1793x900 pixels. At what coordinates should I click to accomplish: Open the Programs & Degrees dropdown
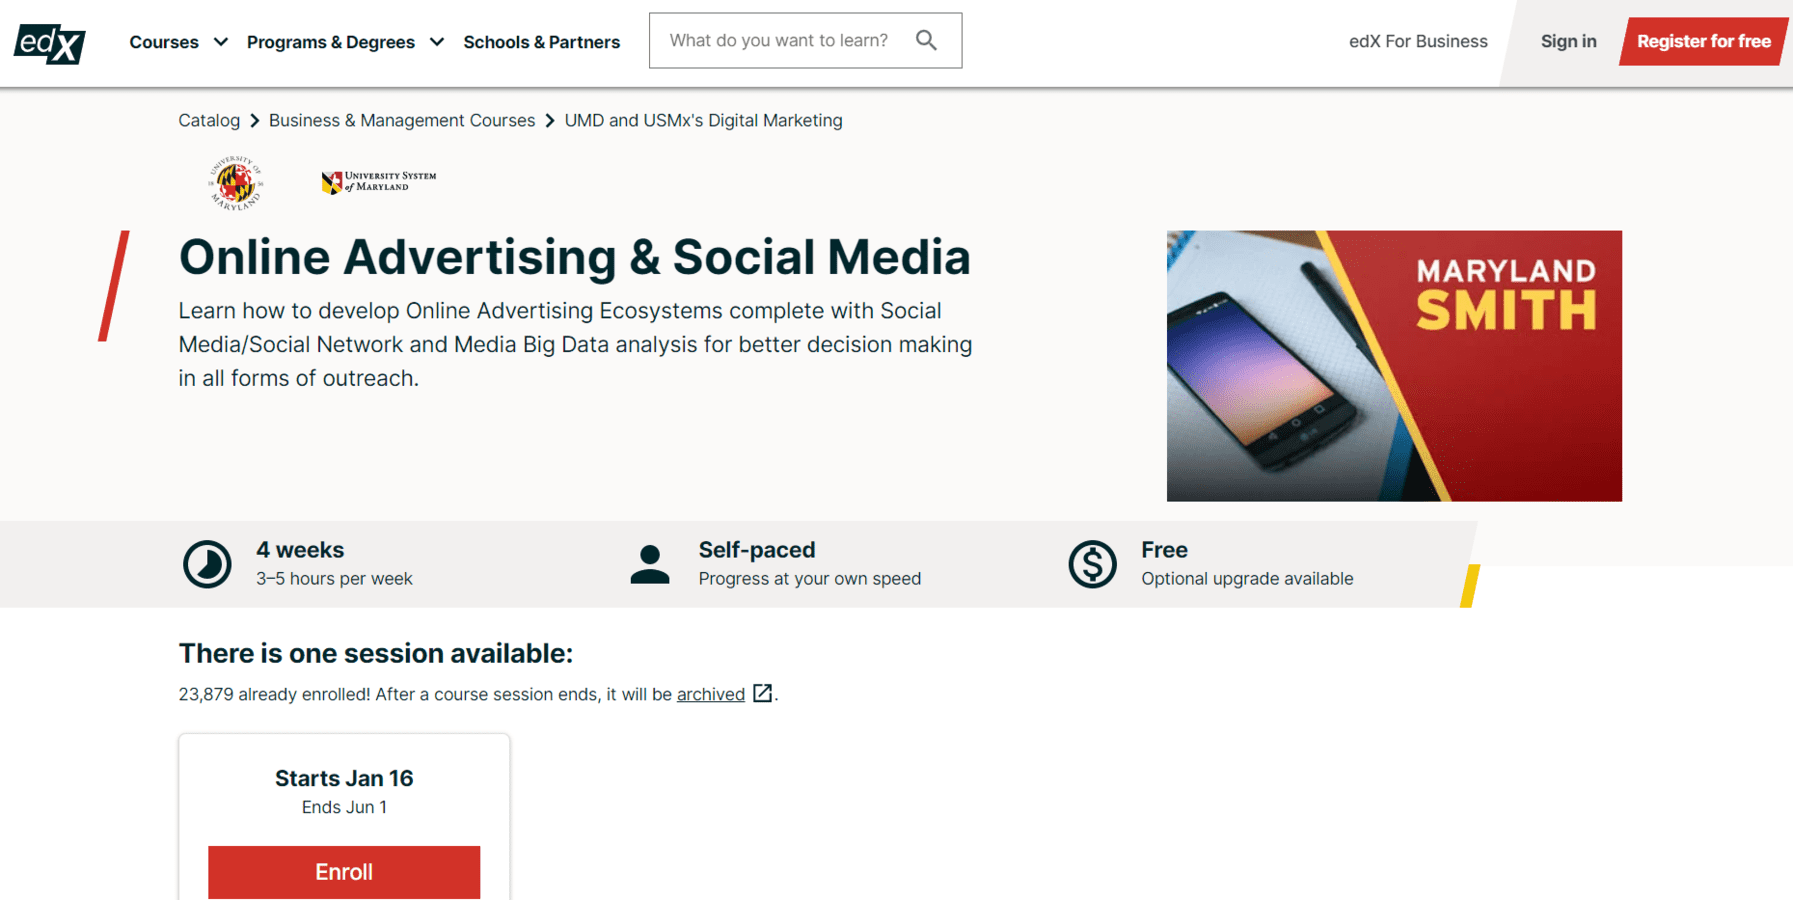[x=331, y=42]
